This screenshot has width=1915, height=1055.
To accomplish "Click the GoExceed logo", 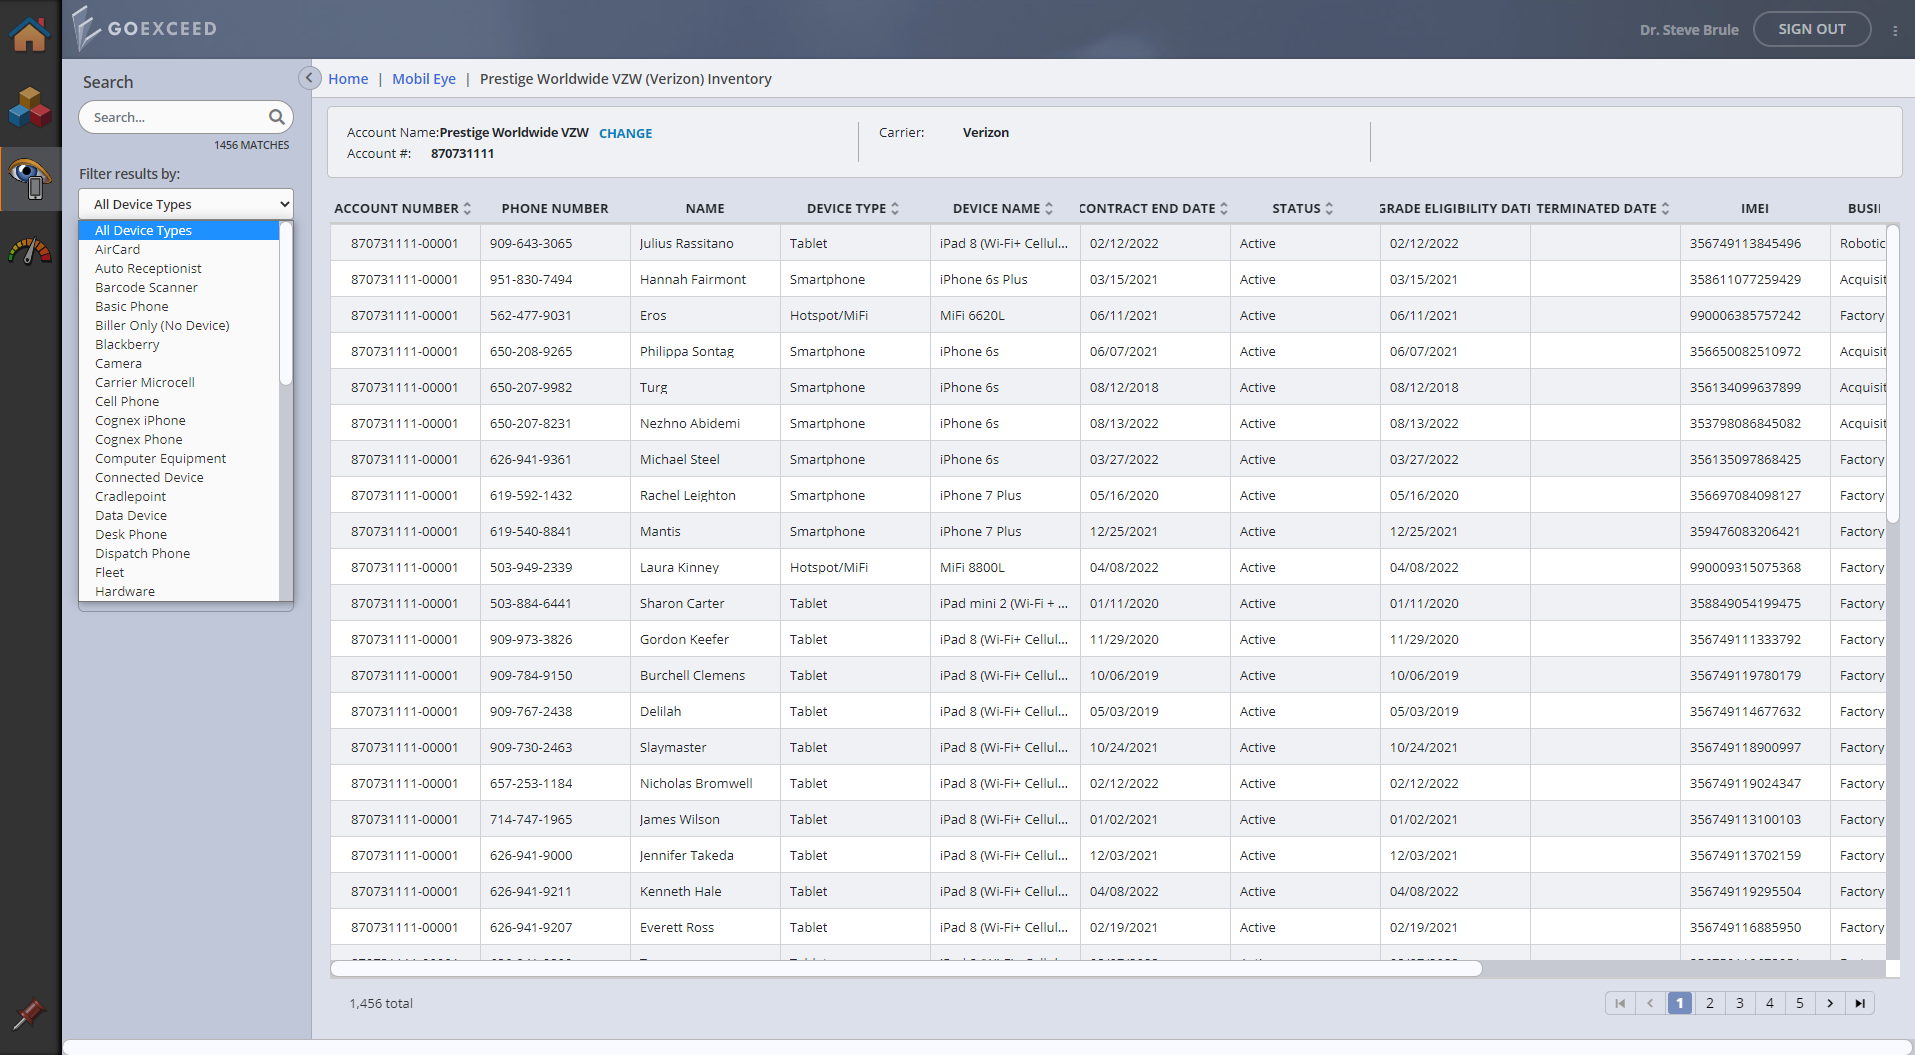I will coord(145,28).
